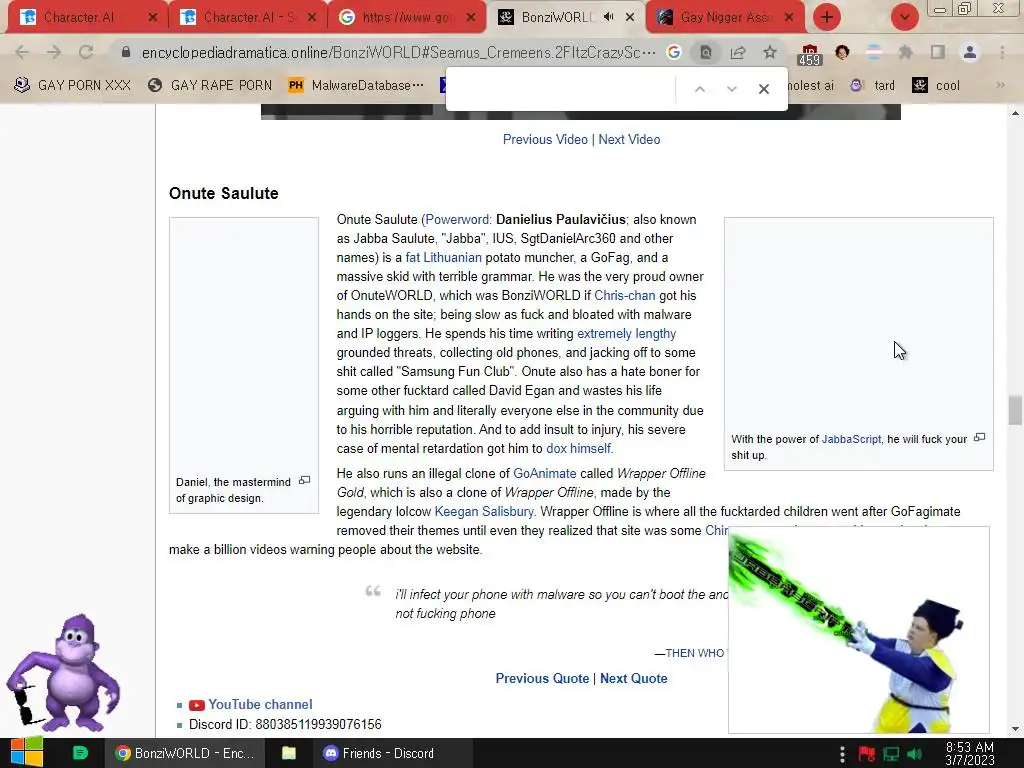Close the BonziWORLD tab
The image size is (1024, 768).
(630, 17)
